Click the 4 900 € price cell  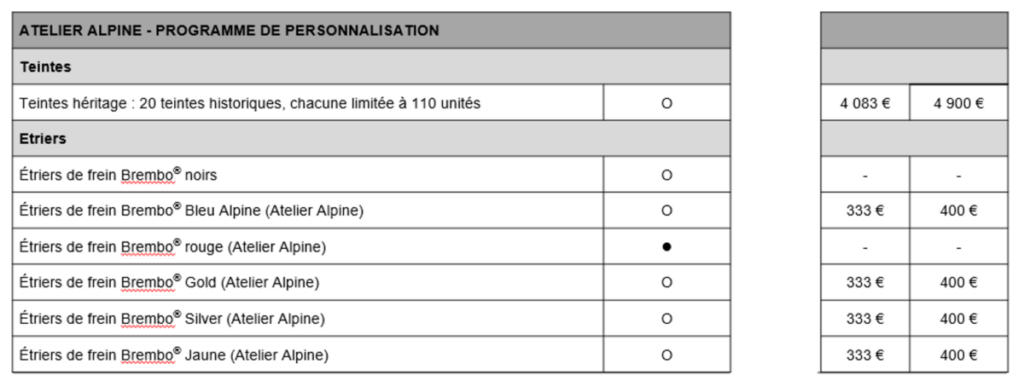pyautogui.click(x=958, y=103)
